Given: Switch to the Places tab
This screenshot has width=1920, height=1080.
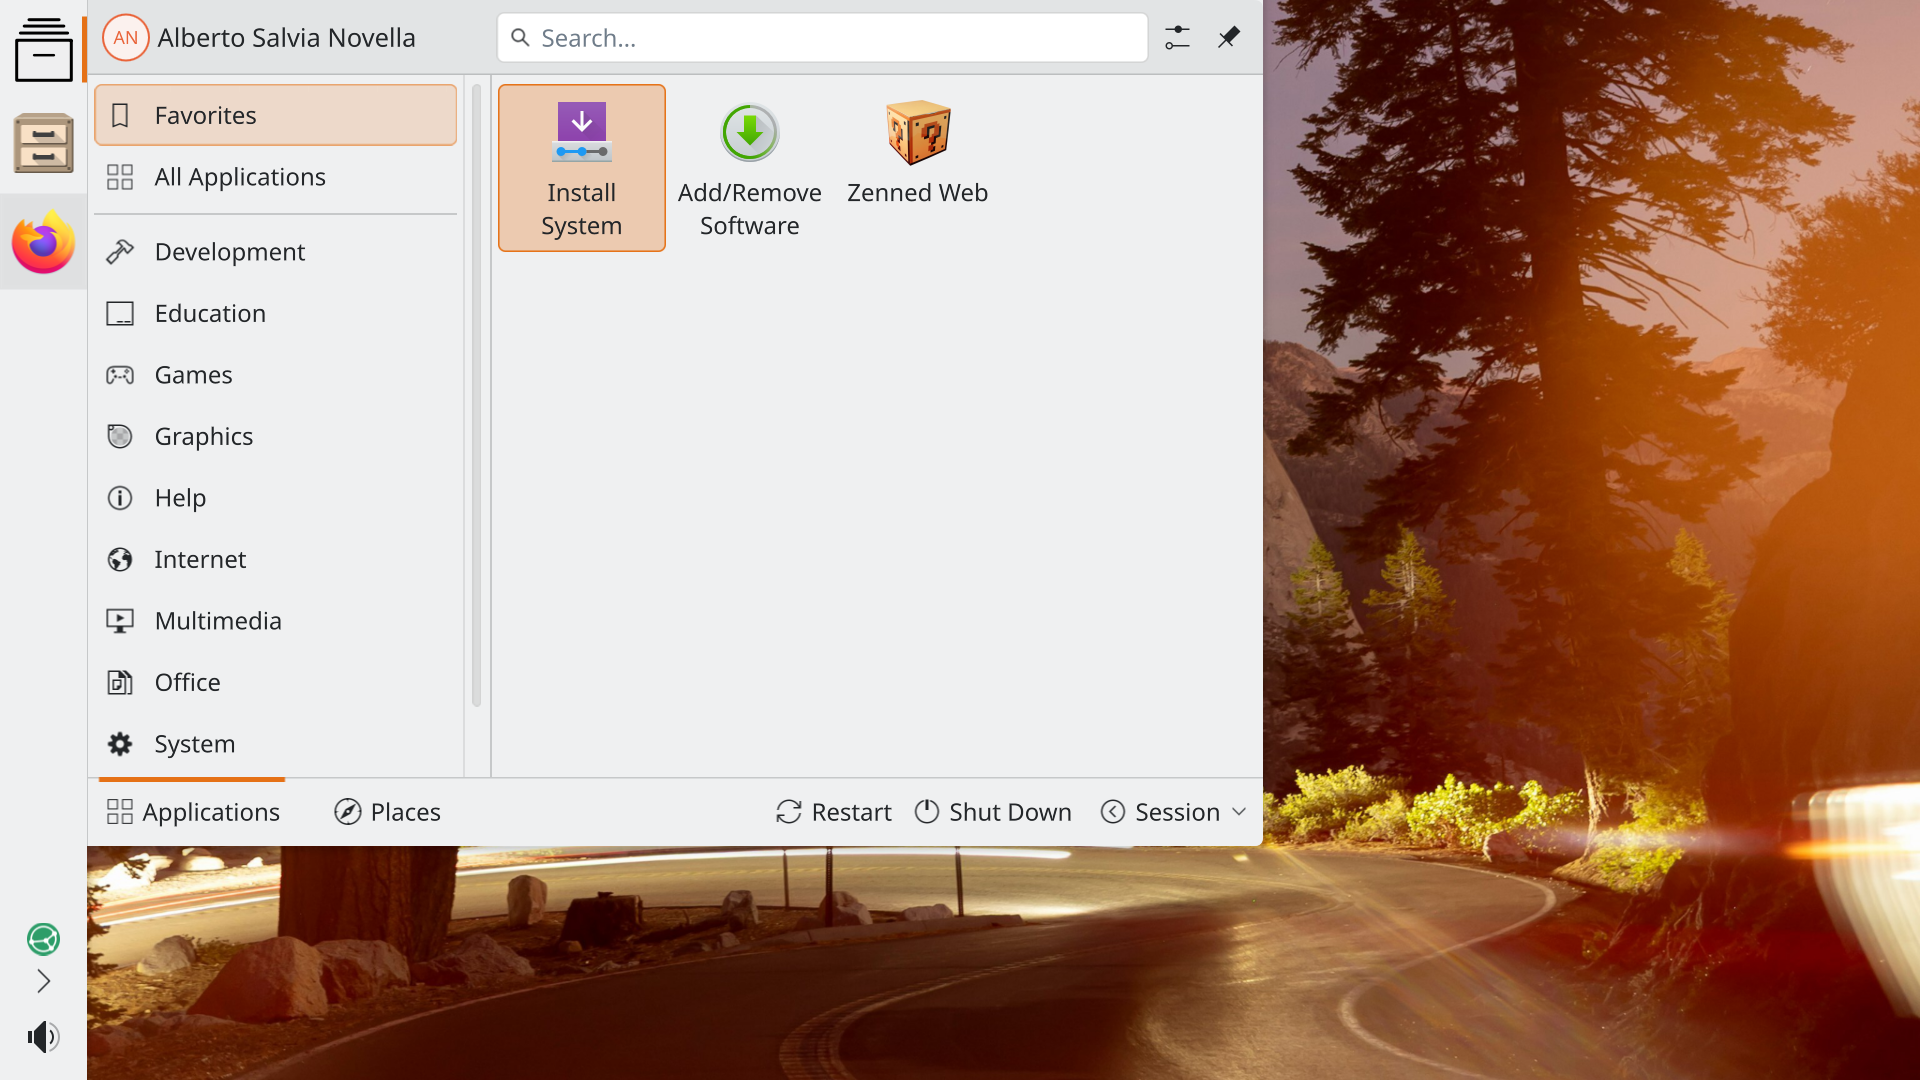Looking at the screenshot, I should click(x=387, y=812).
